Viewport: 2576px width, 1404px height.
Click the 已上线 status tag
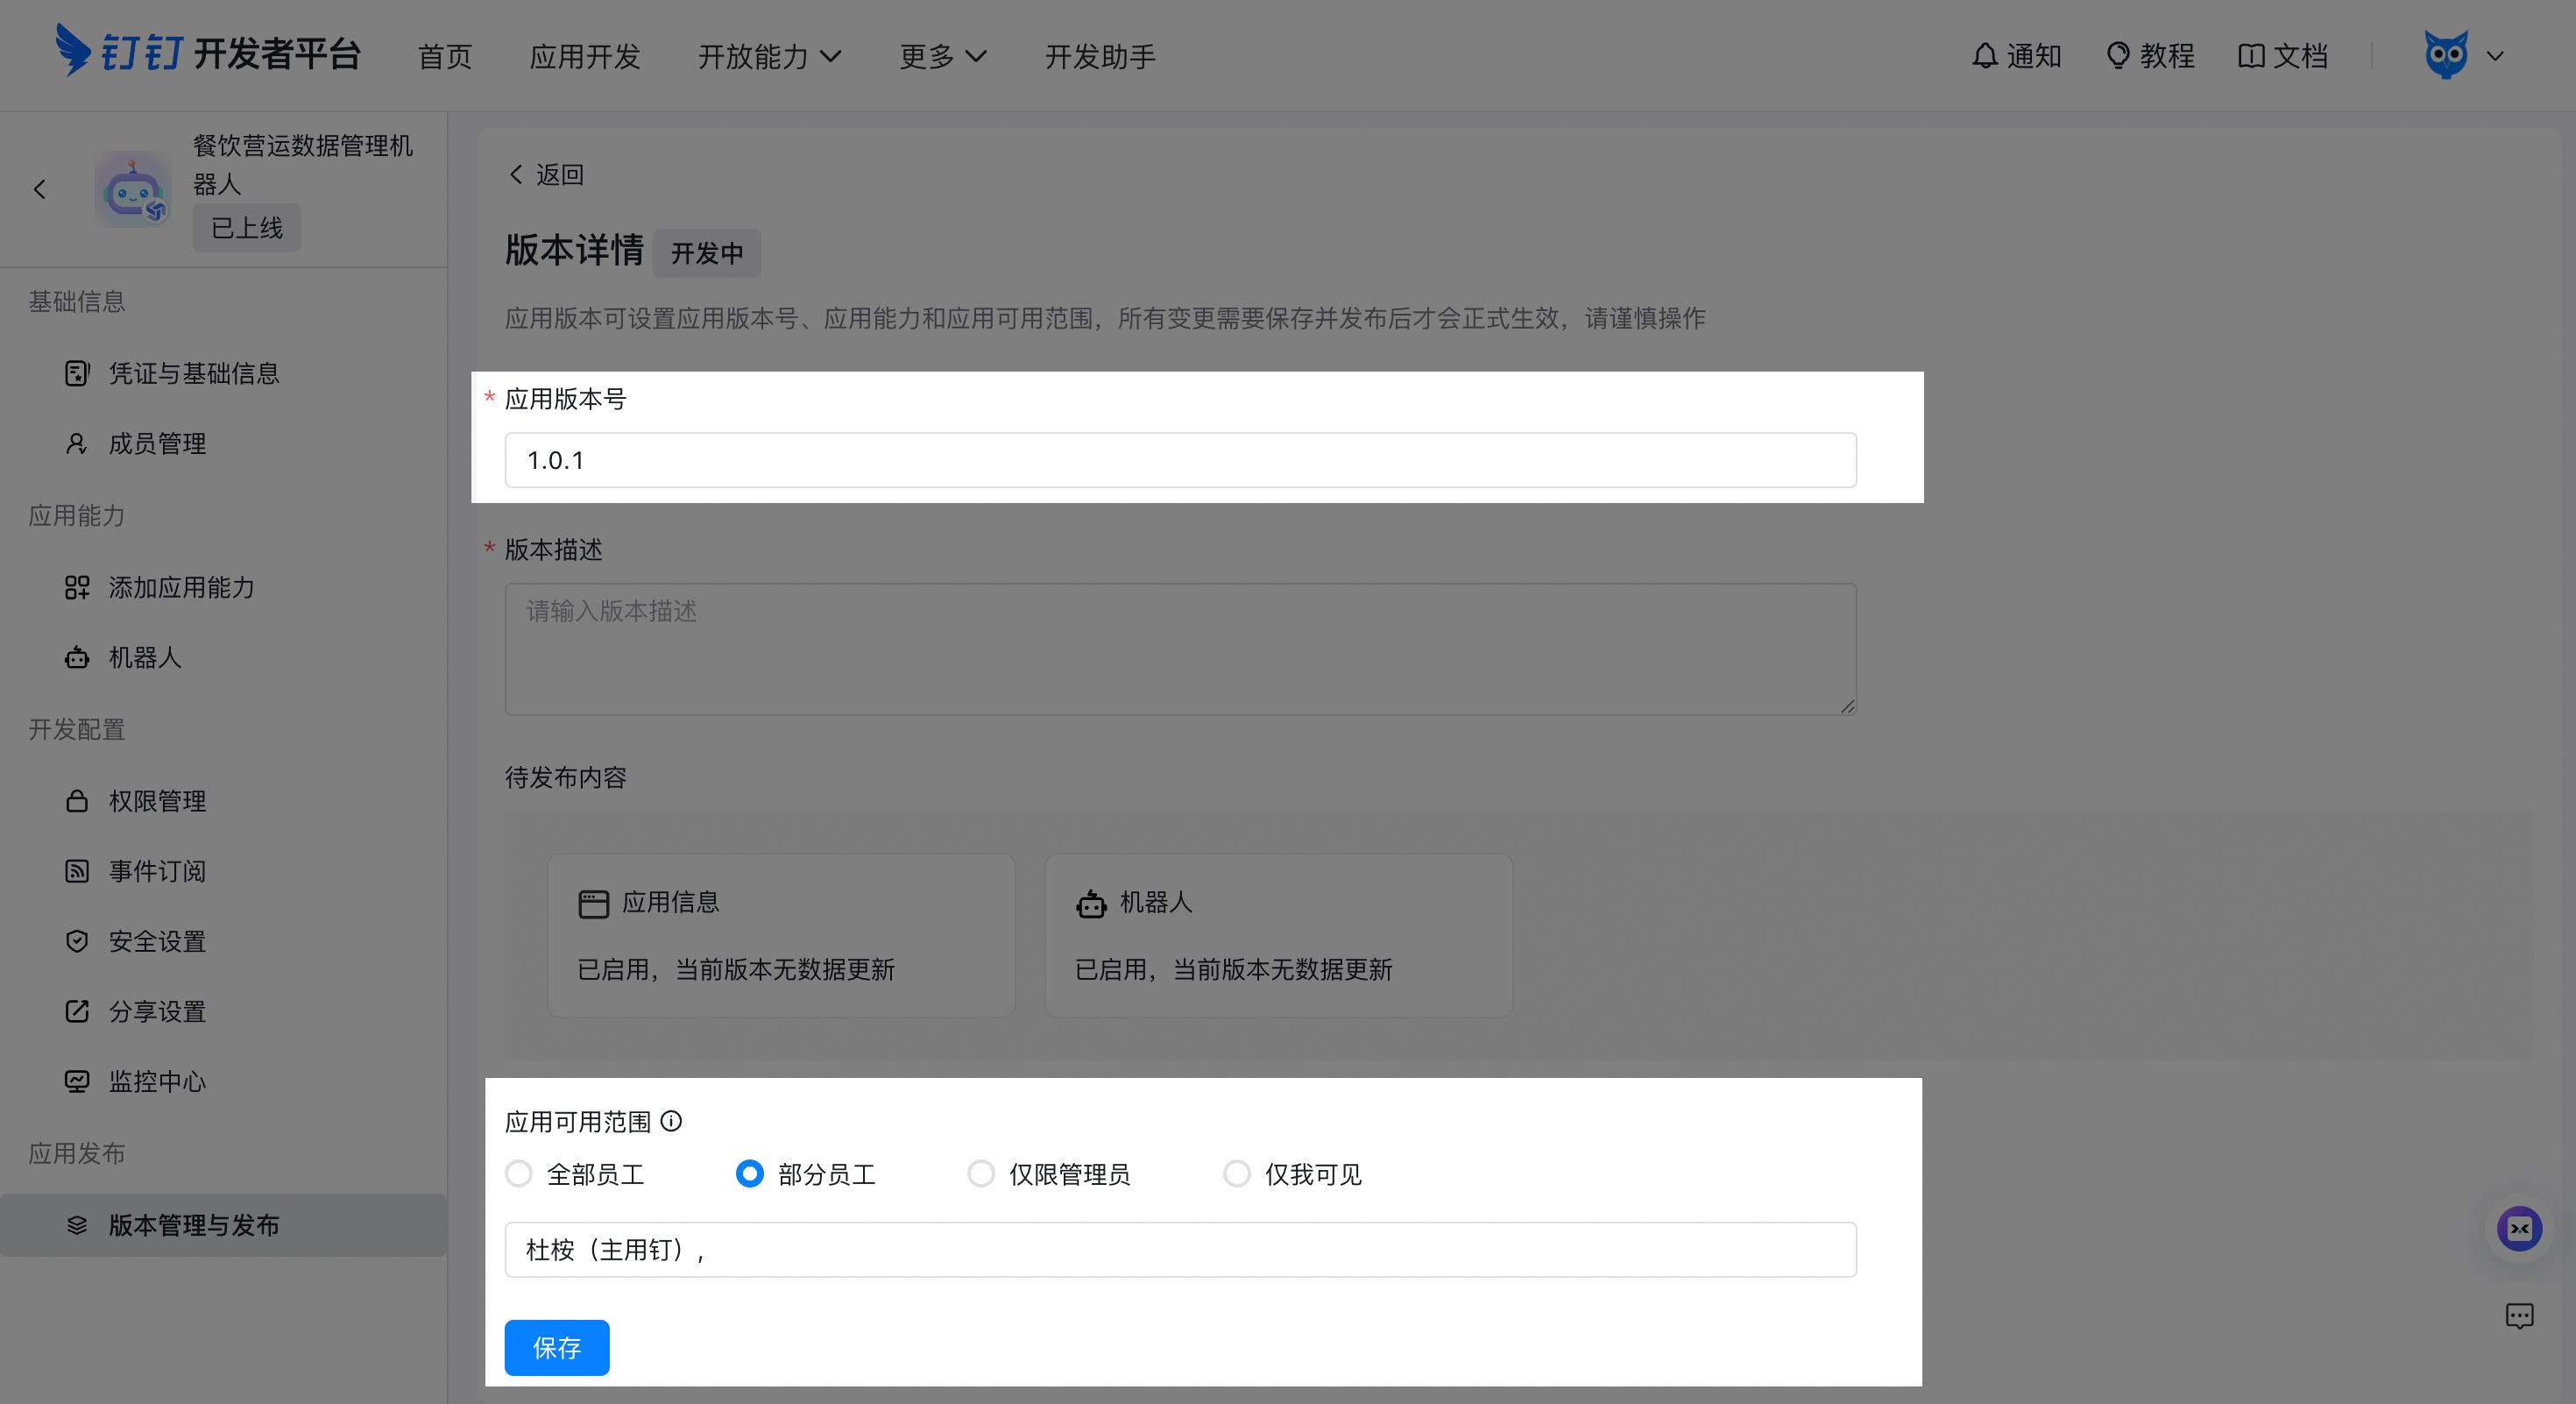pos(247,228)
